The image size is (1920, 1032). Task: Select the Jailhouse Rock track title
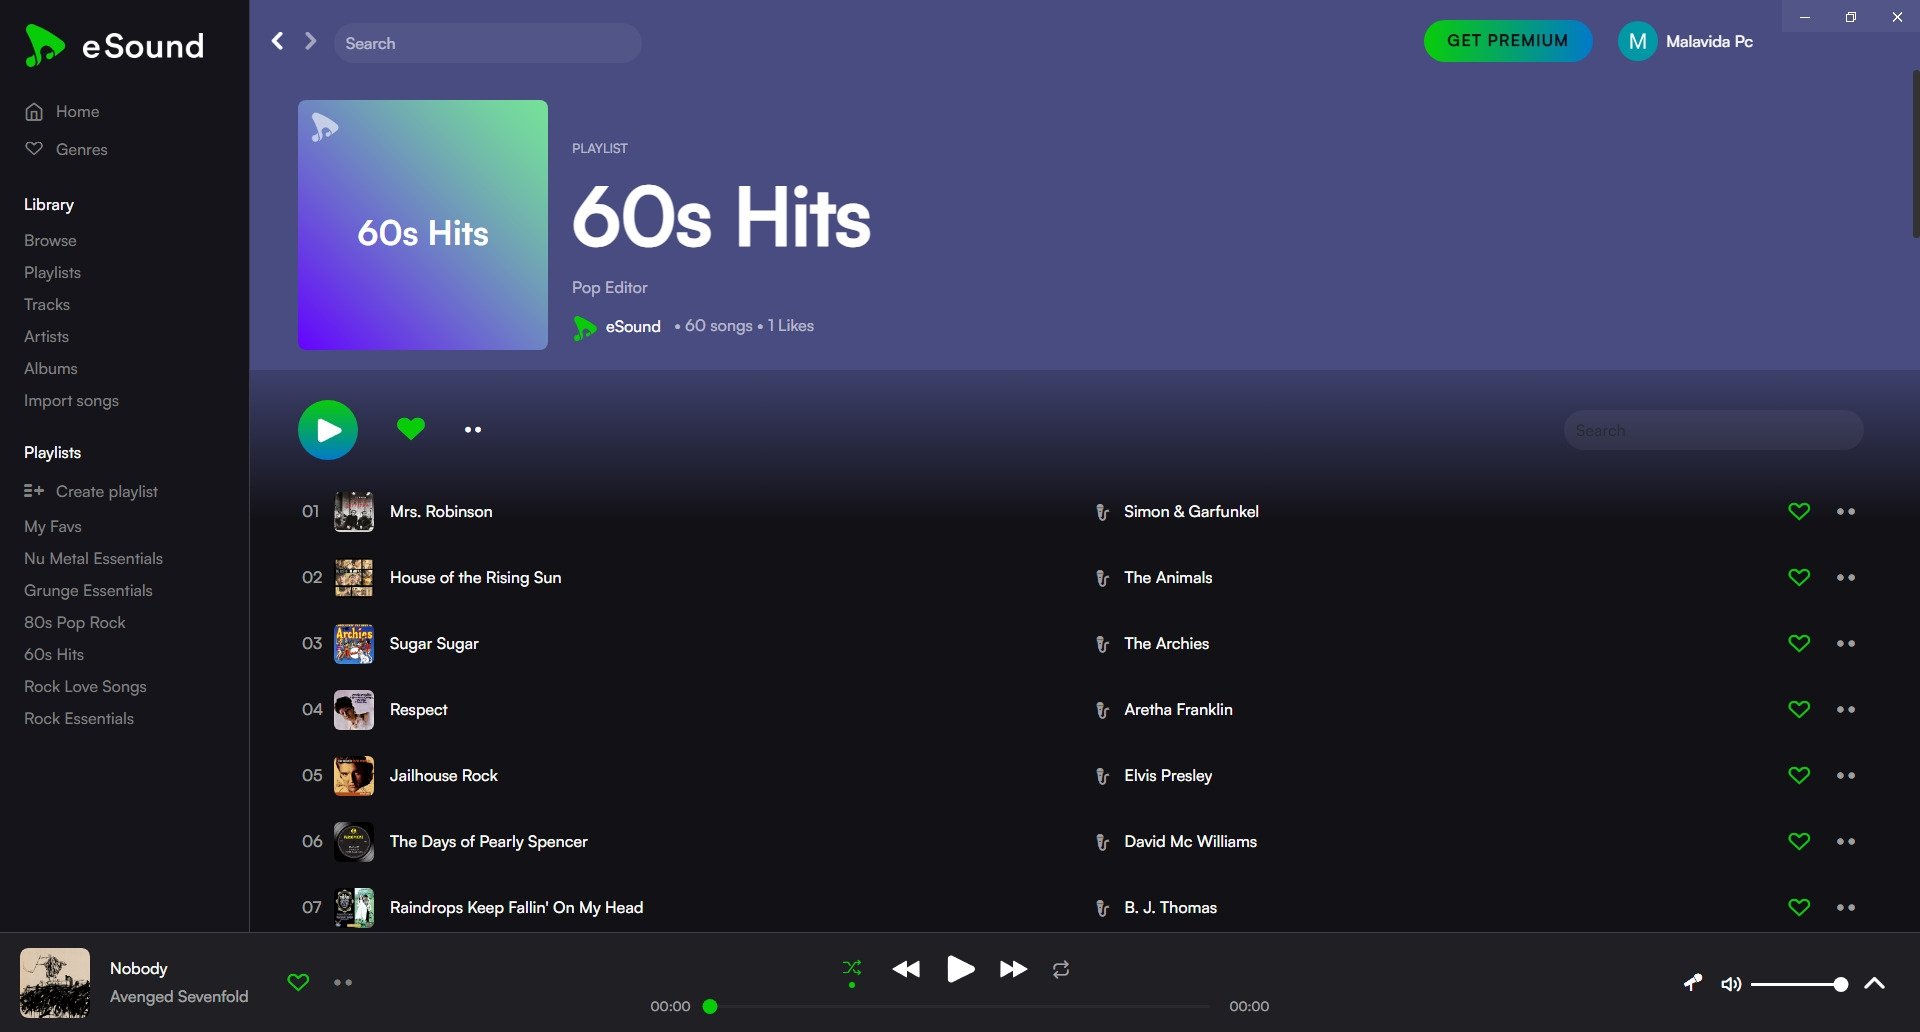pos(444,775)
